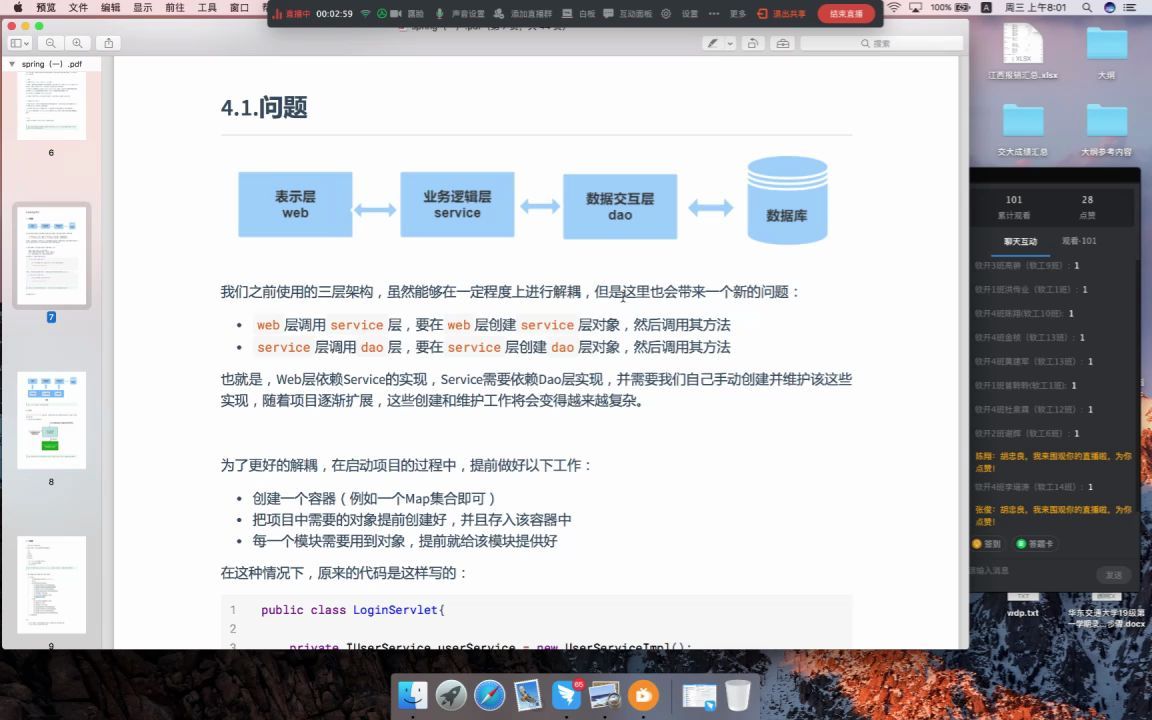The image size is (1152, 720).
Task: Zoom in using the magnifier plus icon
Action: [78, 43]
